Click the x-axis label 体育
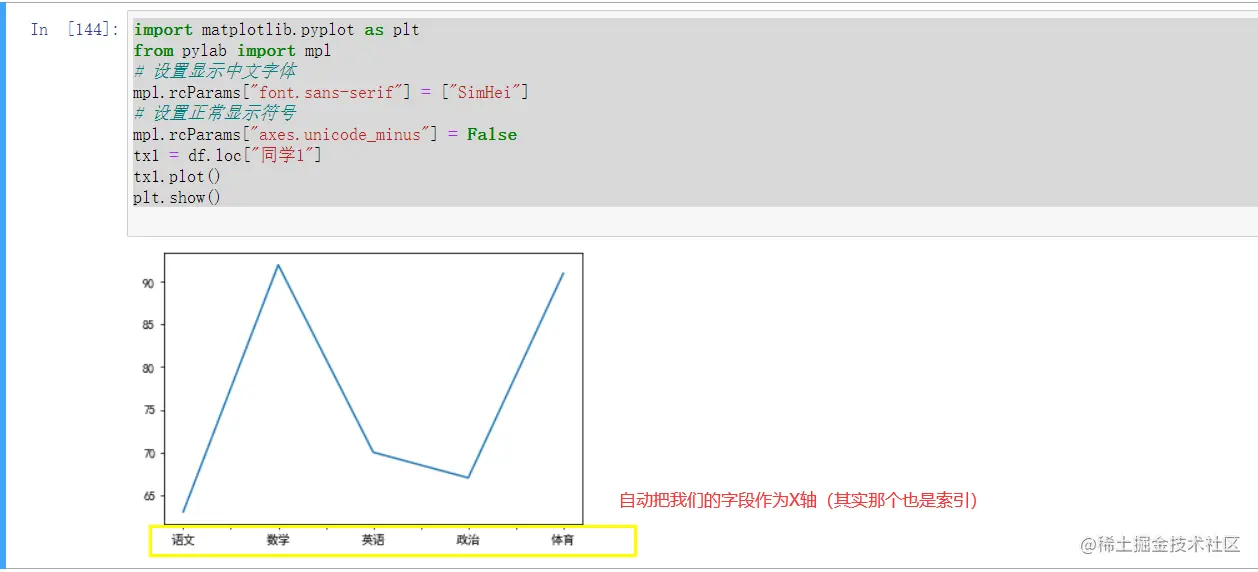The width and height of the screenshot is (1258, 572). click(563, 540)
